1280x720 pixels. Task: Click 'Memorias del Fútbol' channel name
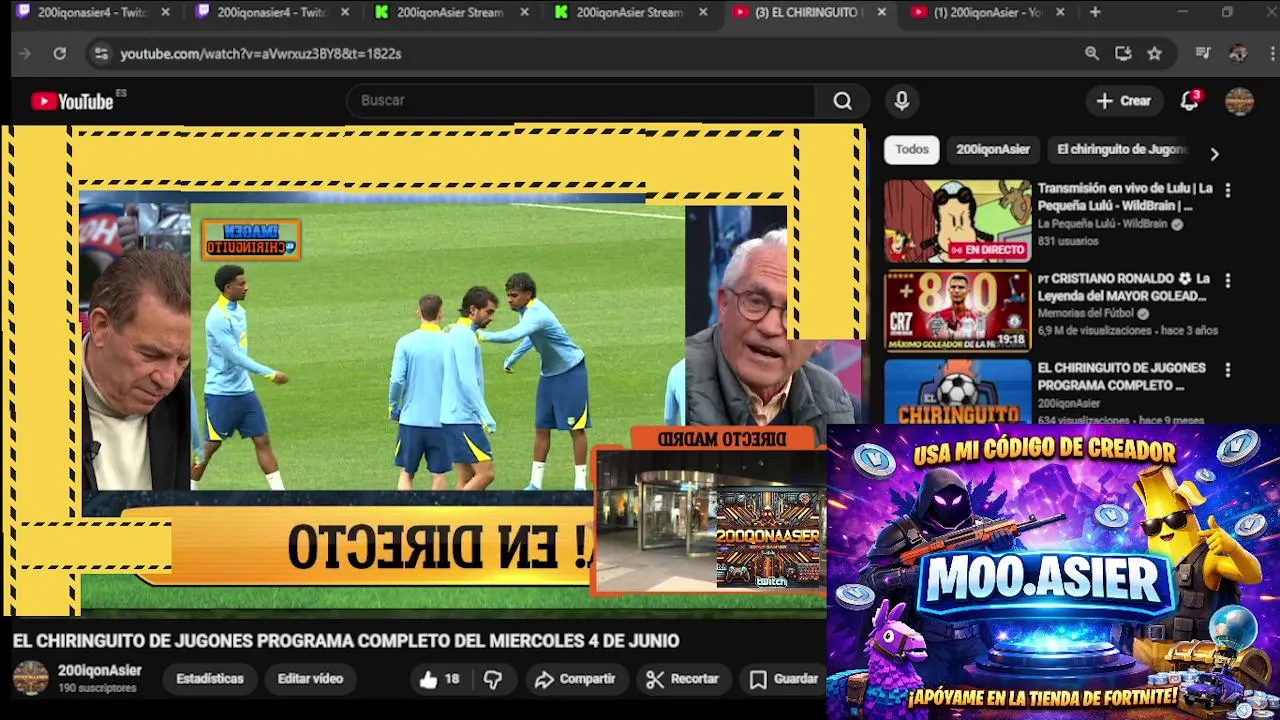click(x=1086, y=314)
